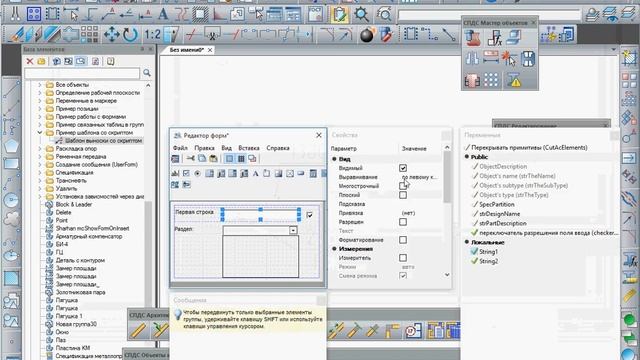Open the 1:2 scale tool
The image size is (640, 360).
(153, 34)
